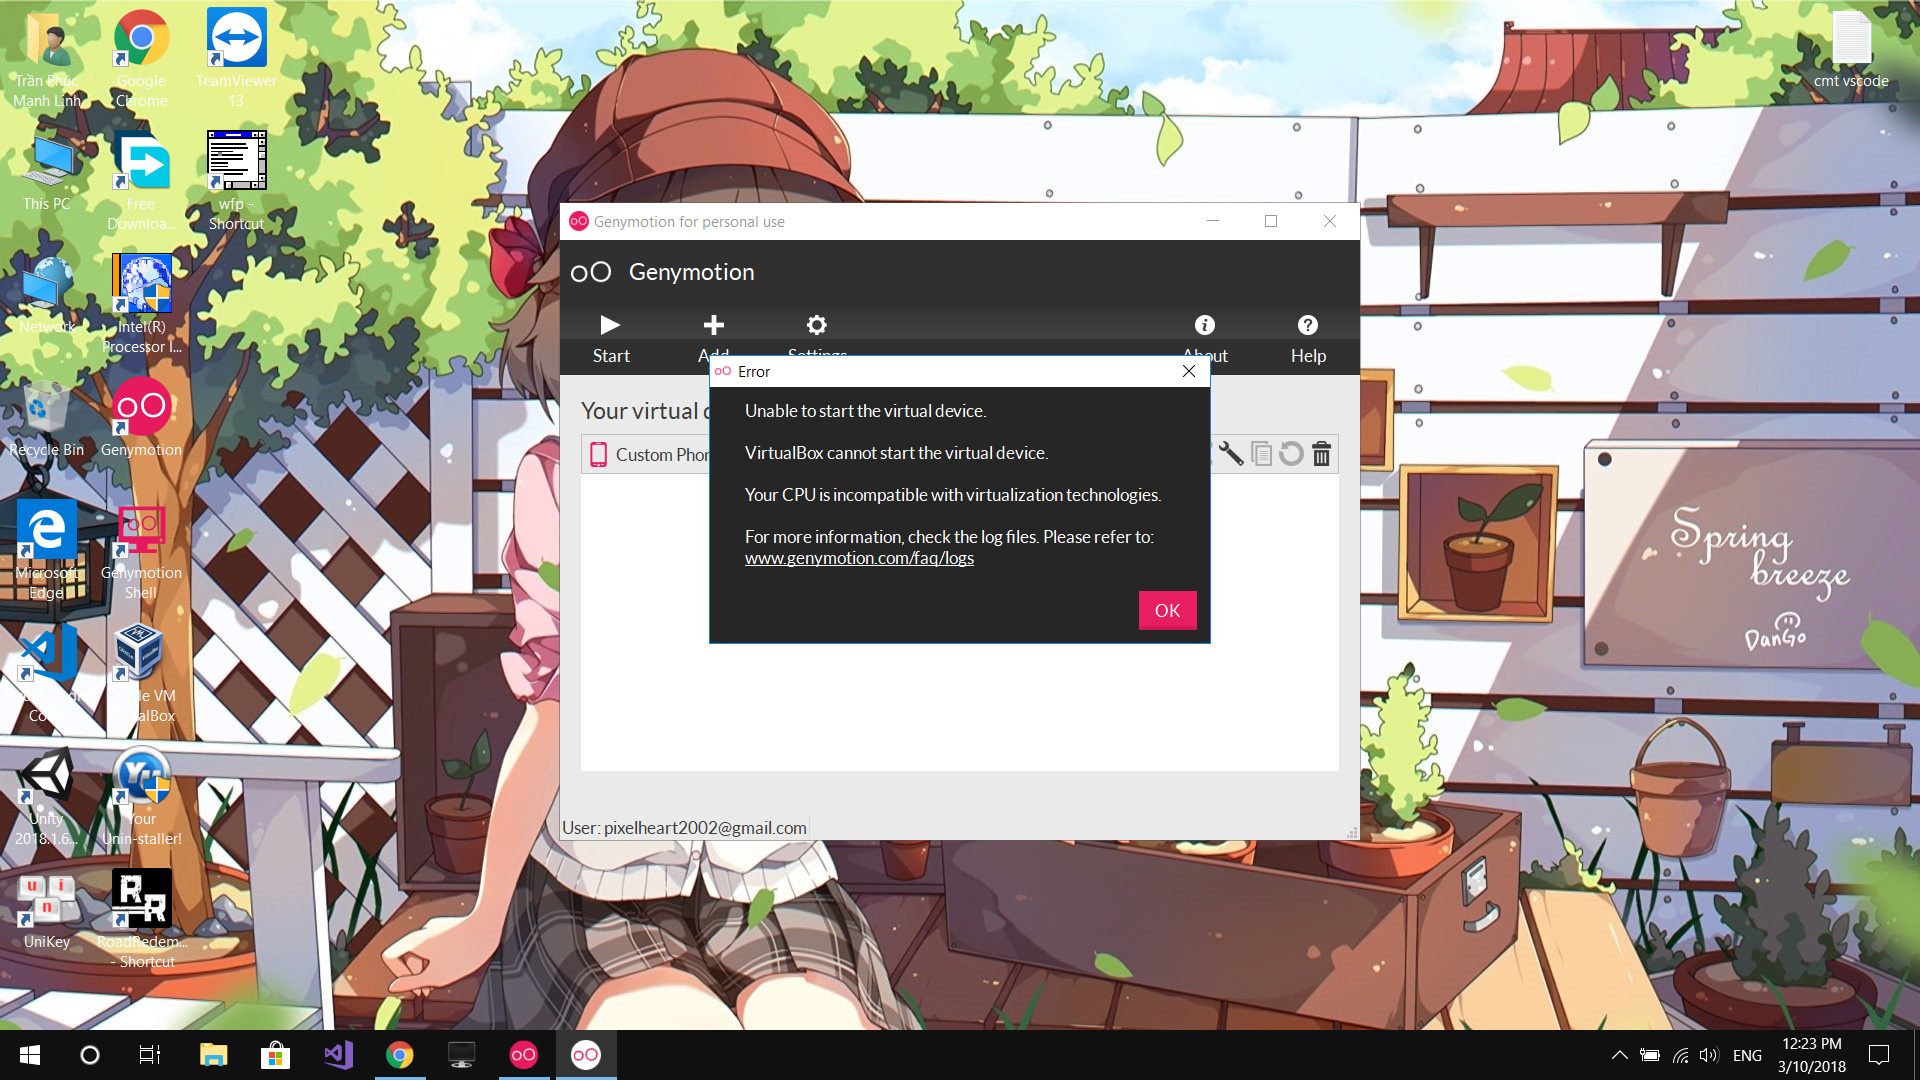Click Cortana search circle on taskbar
The width and height of the screenshot is (1920, 1080).
[x=90, y=1055]
